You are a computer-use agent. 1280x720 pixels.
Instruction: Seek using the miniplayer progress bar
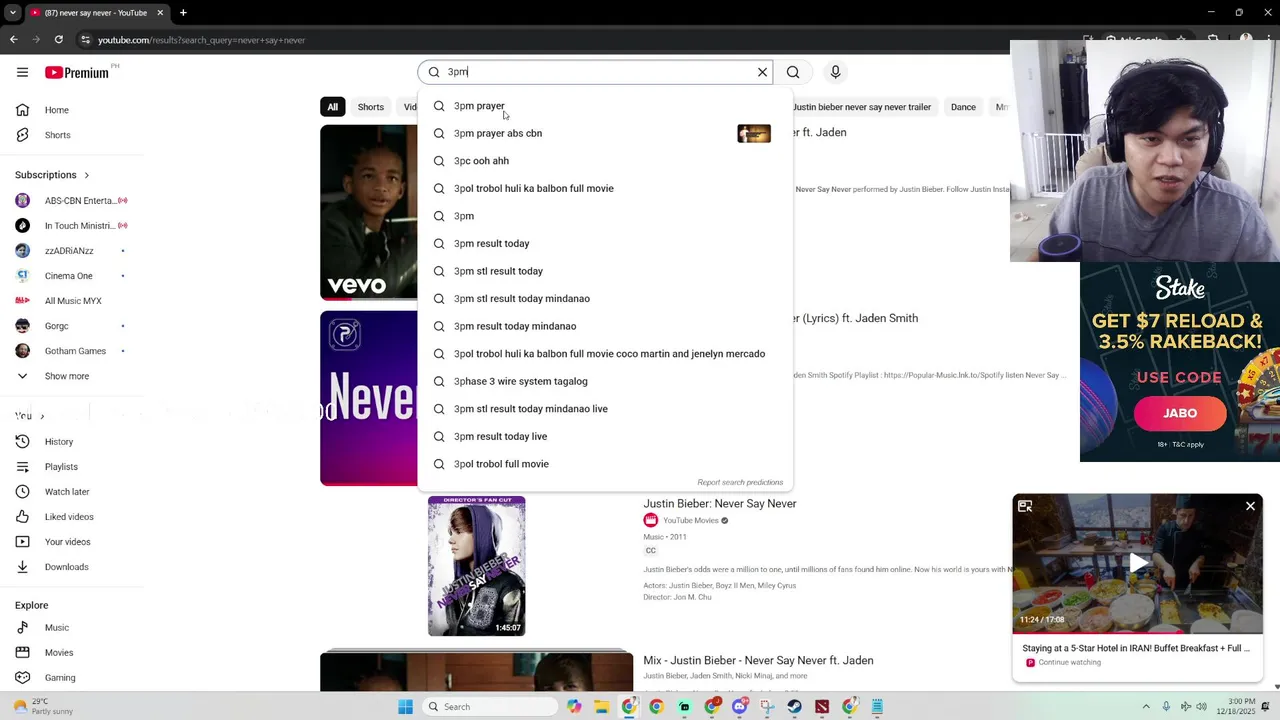tap(1138, 633)
